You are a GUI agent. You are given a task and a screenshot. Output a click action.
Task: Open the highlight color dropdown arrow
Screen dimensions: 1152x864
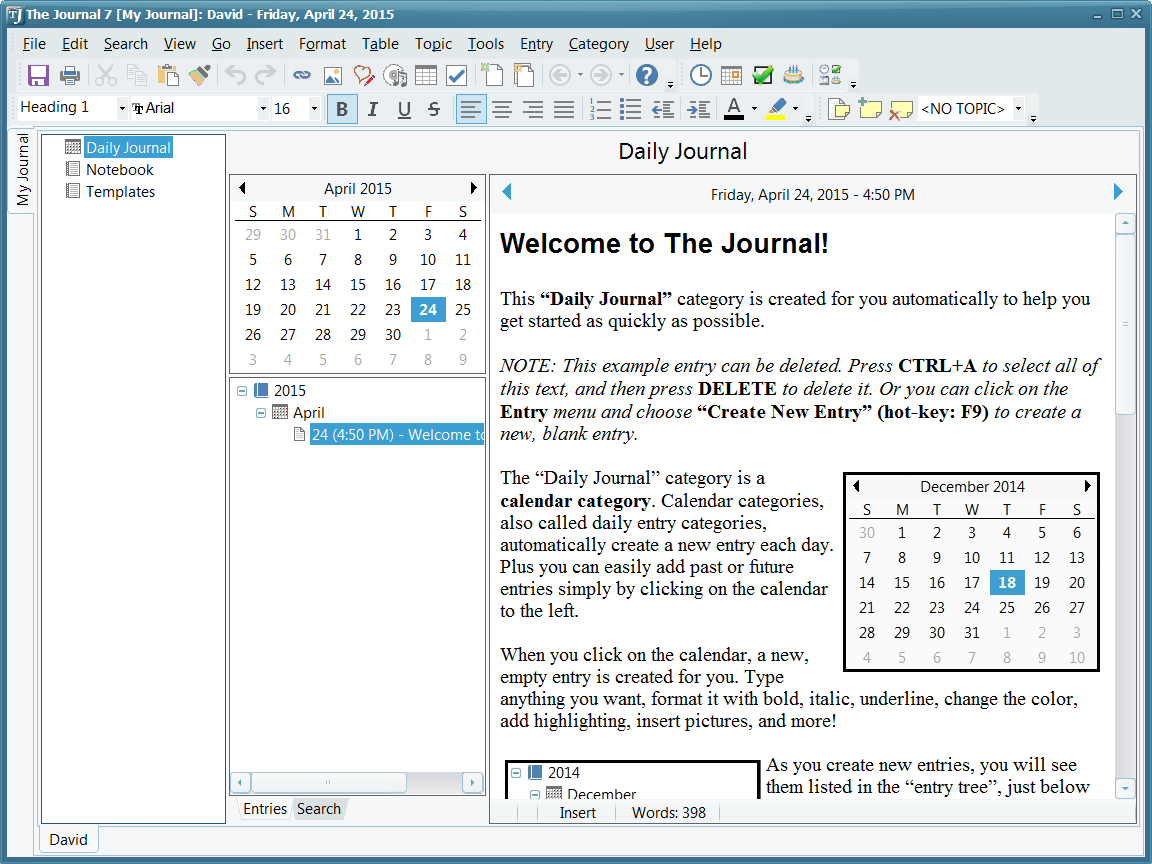[x=795, y=109]
